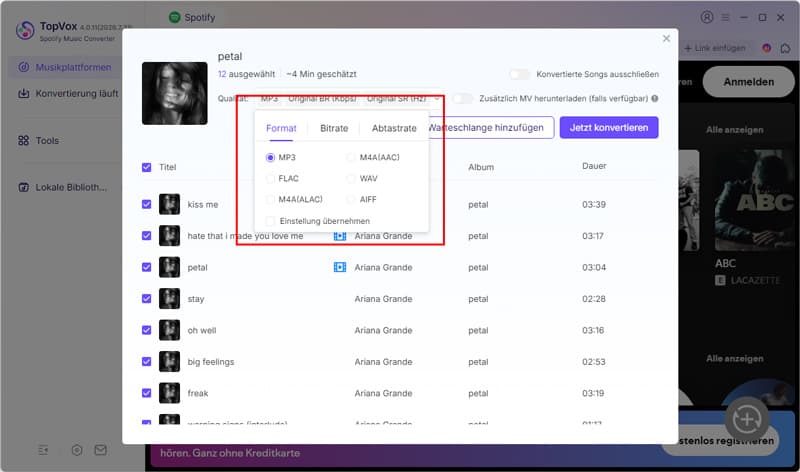The width and height of the screenshot is (800, 472).
Task: Switch to the Bitrate tab
Action: [334, 129]
